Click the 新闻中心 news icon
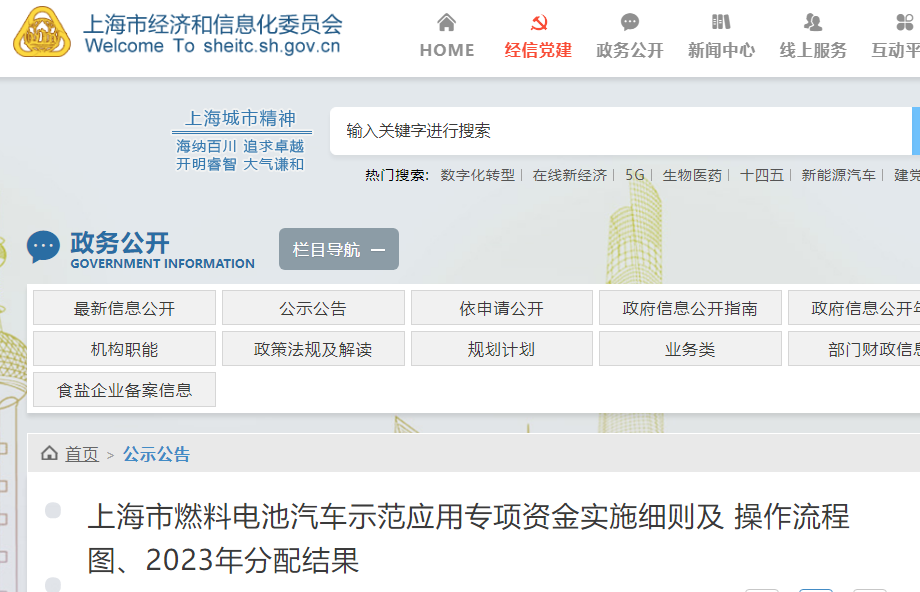 point(721,22)
